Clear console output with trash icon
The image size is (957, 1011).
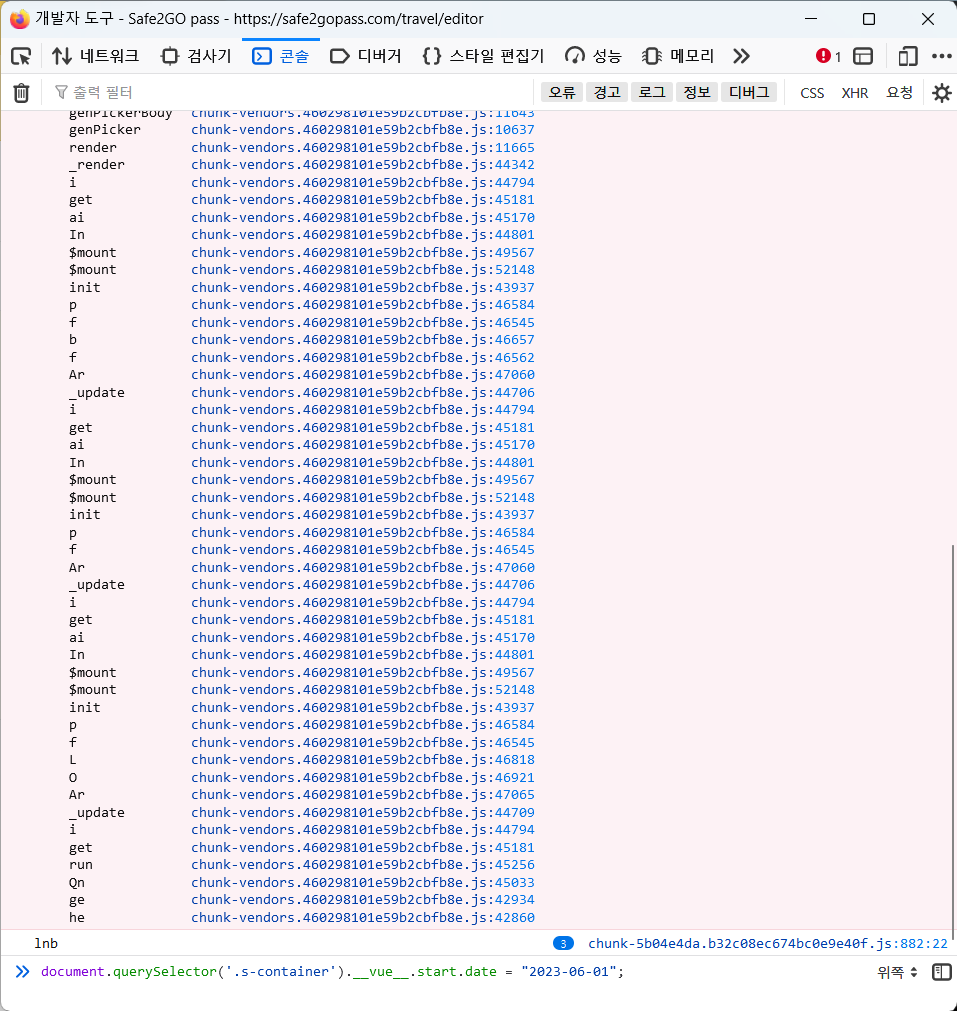pyautogui.click(x=21, y=93)
